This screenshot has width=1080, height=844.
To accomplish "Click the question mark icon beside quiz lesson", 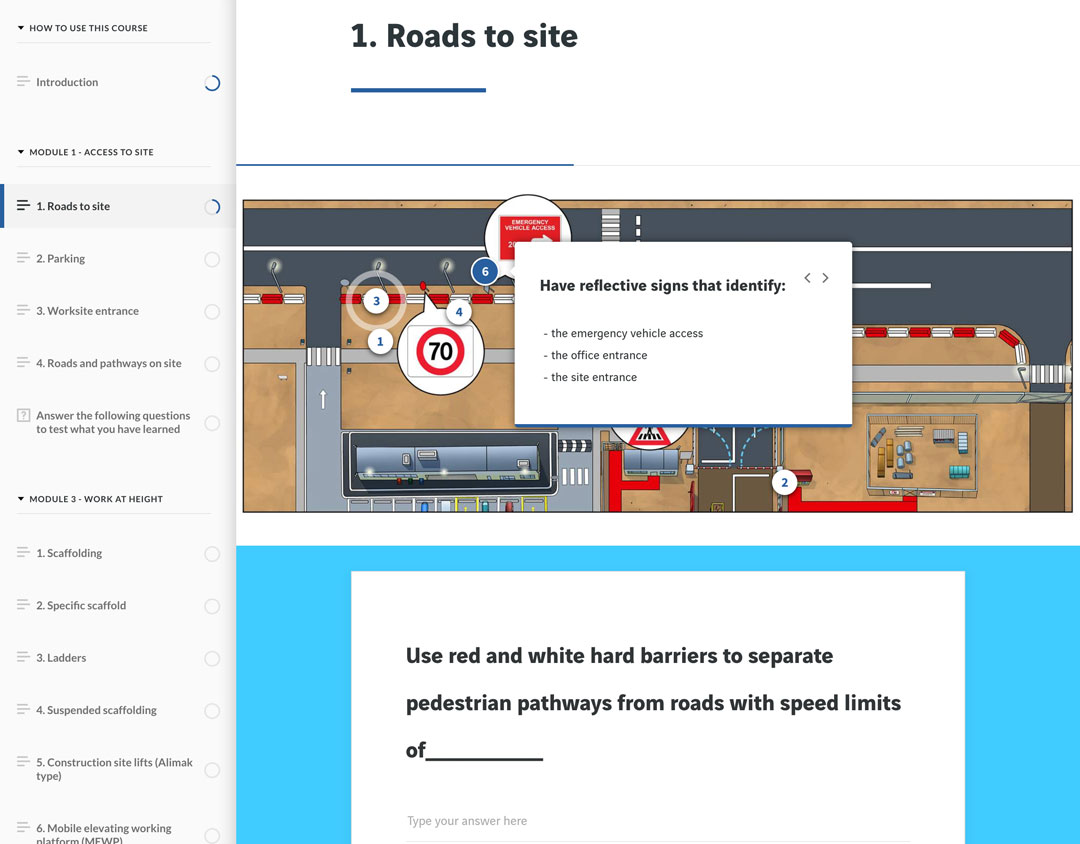I will [23, 415].
